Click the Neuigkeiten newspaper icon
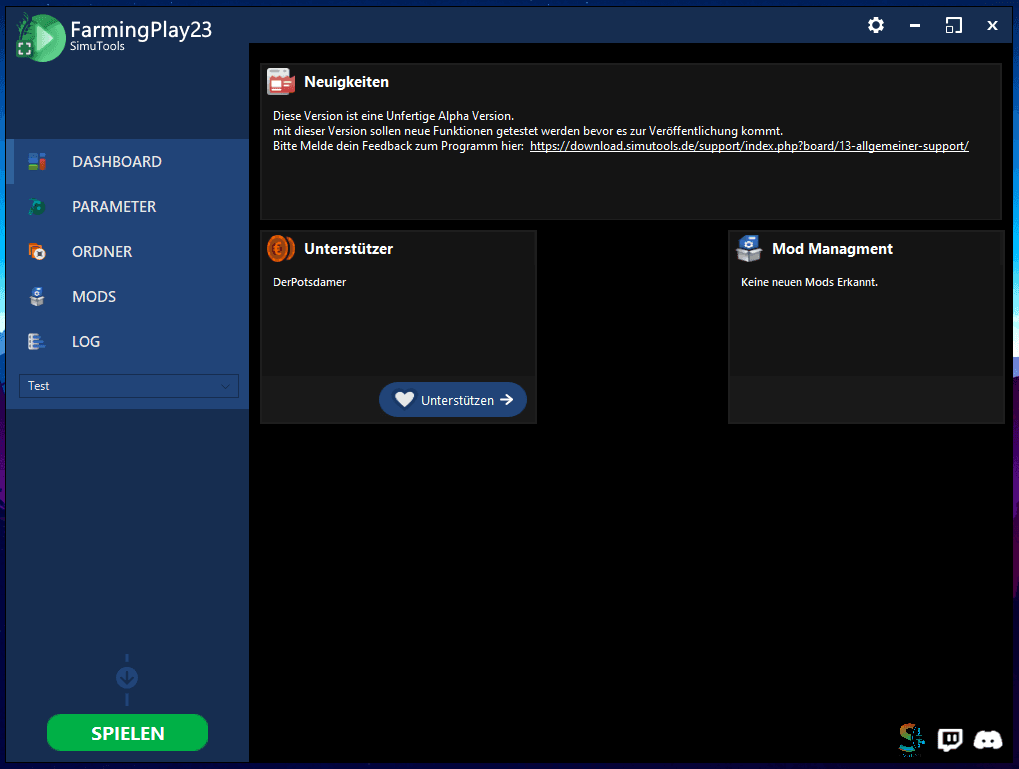Screen dimensions: 1019x769 (281, 82)
